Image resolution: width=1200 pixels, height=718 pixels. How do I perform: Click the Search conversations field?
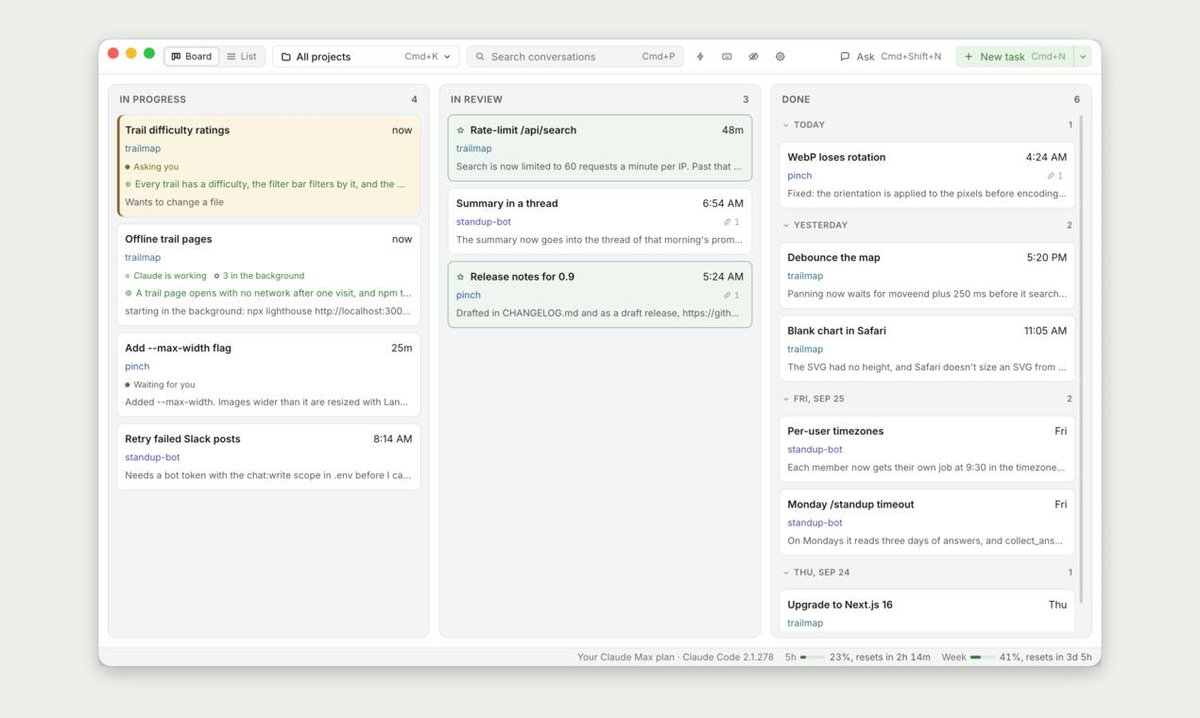tap(575, 57)
